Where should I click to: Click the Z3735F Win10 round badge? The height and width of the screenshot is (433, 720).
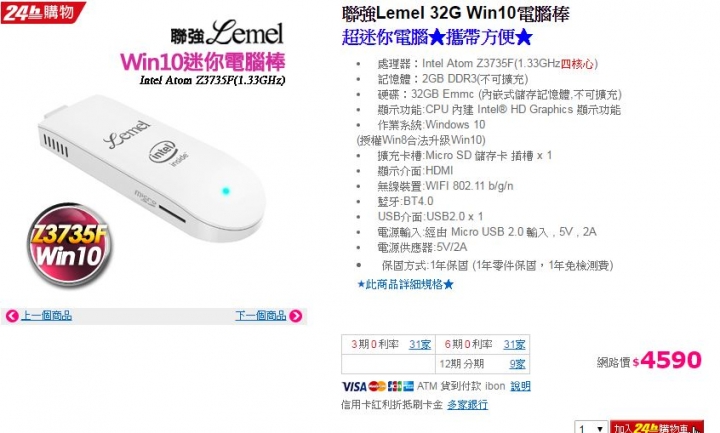coord(69,245)
